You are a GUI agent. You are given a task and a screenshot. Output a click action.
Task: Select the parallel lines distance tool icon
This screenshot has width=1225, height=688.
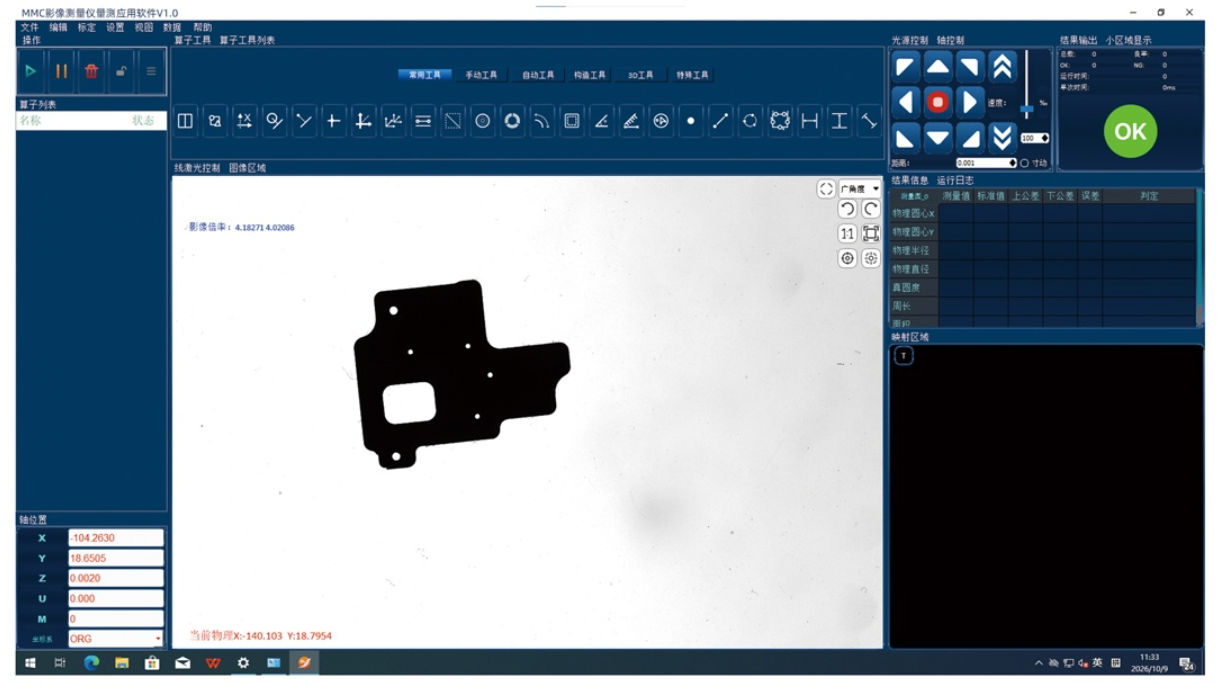(x=423, y=121)
